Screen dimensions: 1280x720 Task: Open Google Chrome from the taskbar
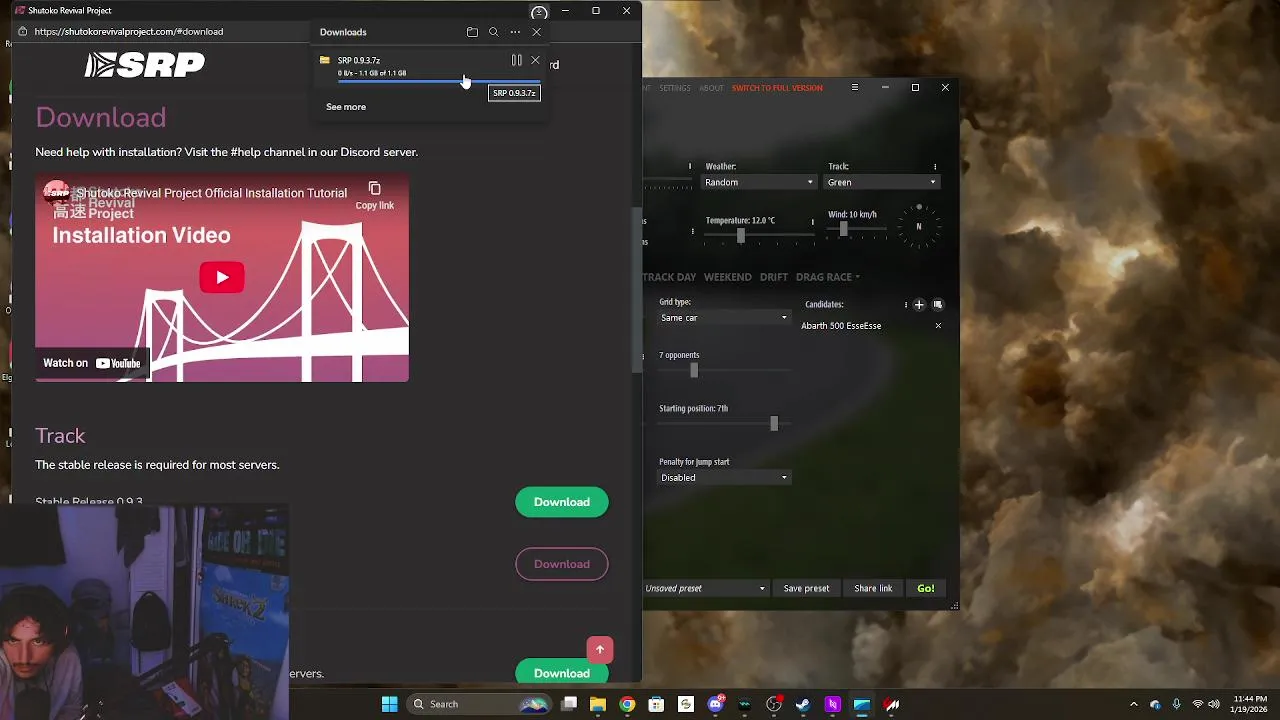point(627,704)
